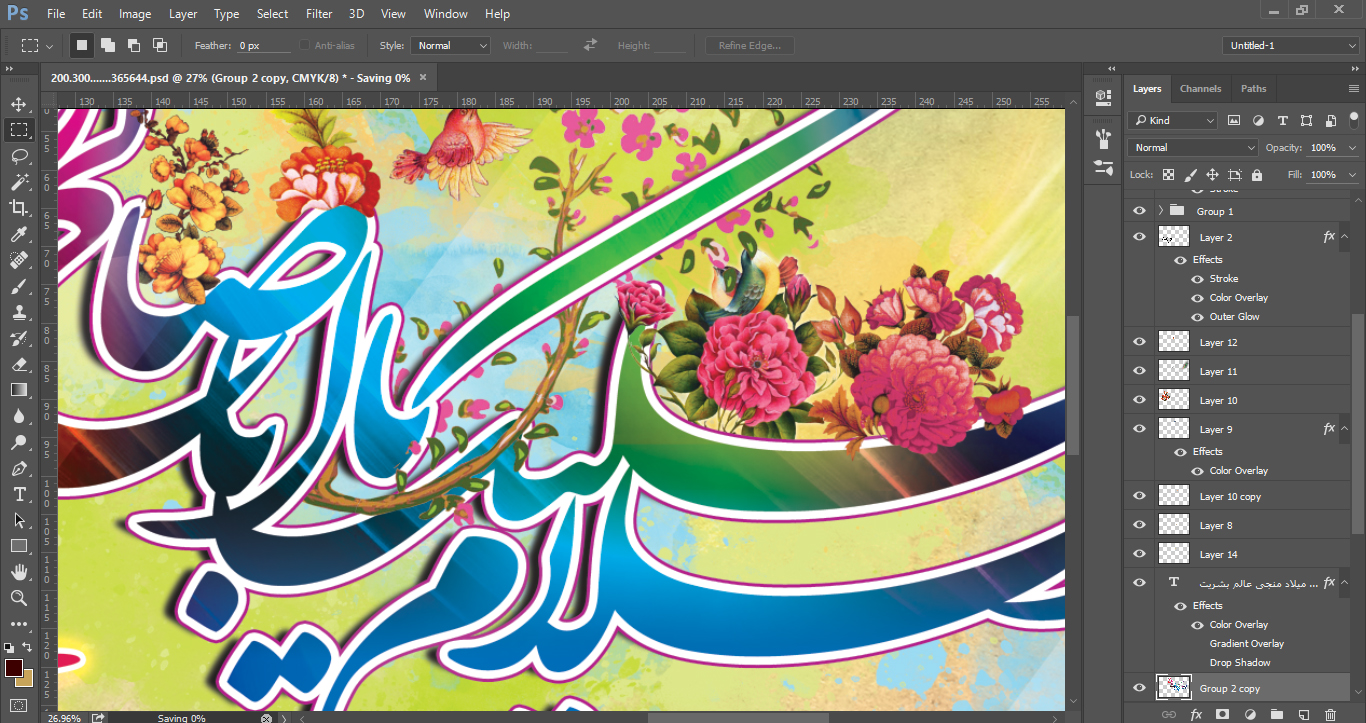
Task: Select the Eyedropper tool
Action: click(x=19, y=234)
